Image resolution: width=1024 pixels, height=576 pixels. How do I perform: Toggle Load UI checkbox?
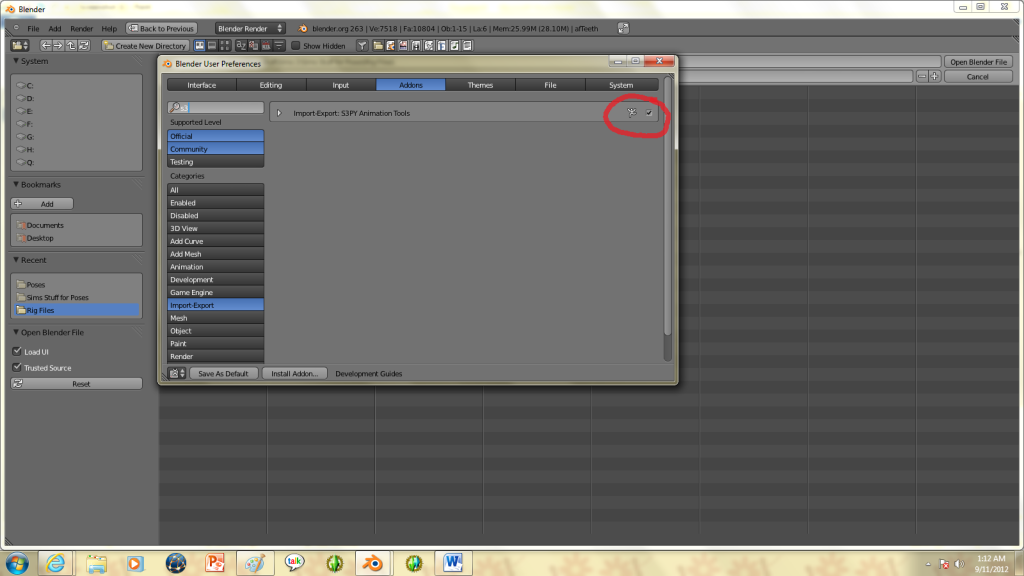(17, 351)
